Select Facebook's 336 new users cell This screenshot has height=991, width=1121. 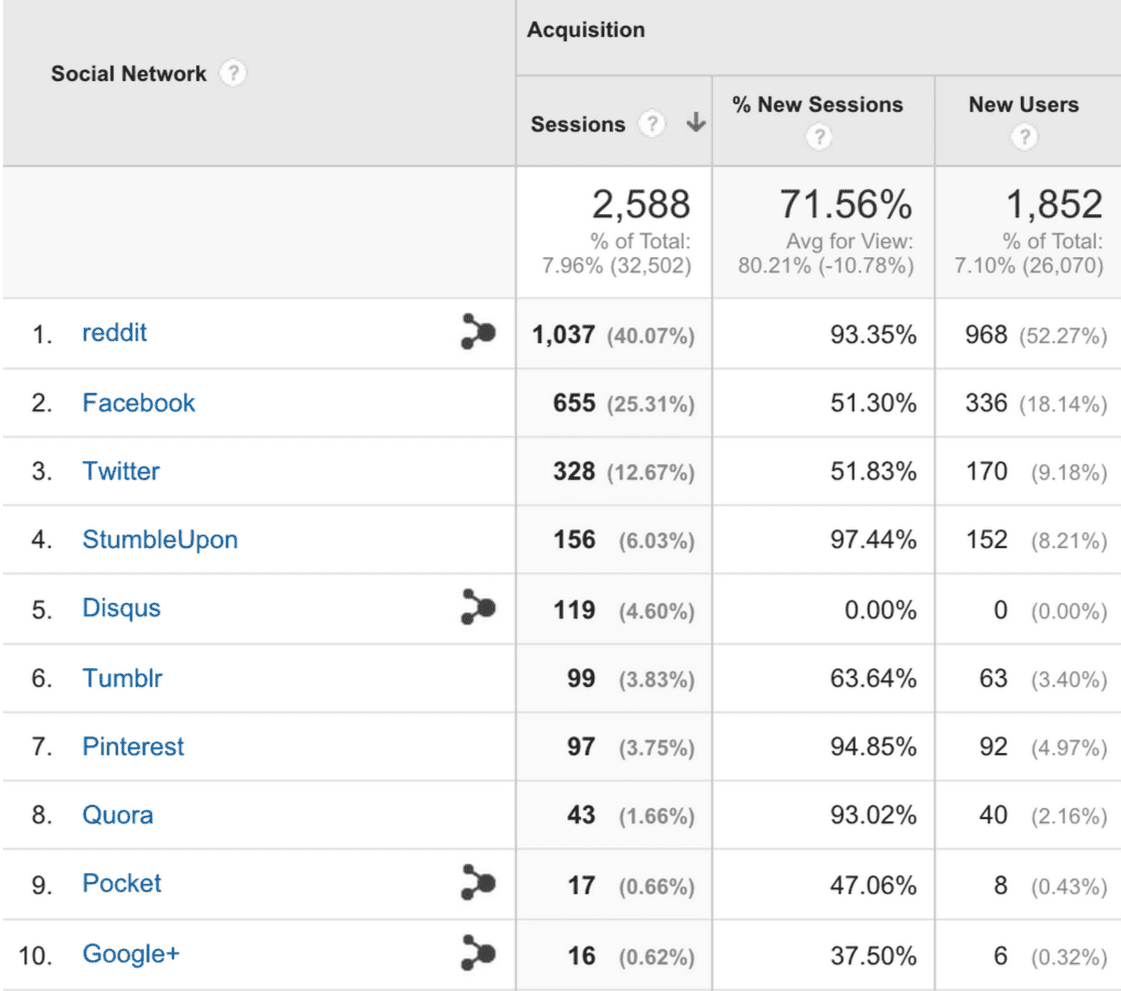(x=1028, y=403)
